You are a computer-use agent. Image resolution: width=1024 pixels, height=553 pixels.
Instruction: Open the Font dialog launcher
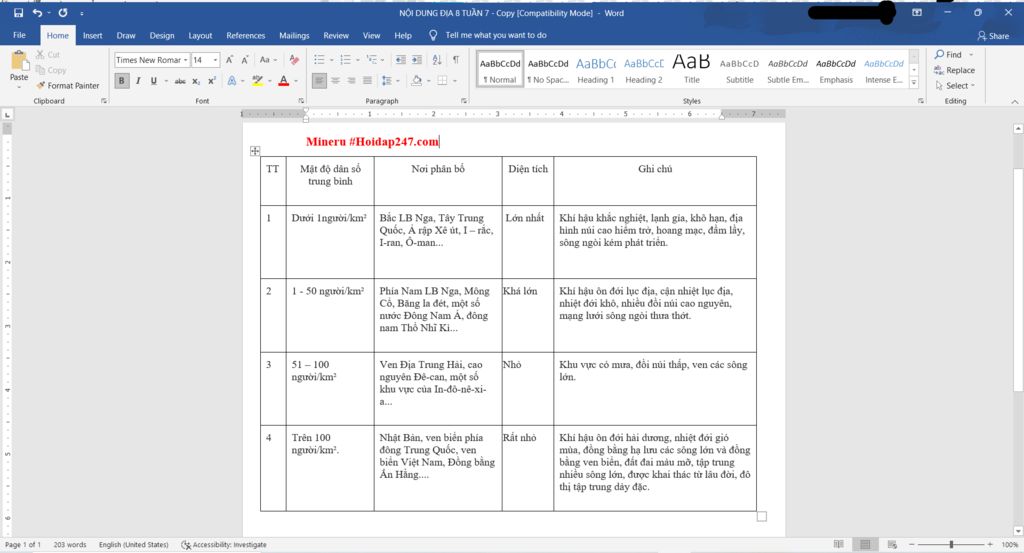[301, 101]
